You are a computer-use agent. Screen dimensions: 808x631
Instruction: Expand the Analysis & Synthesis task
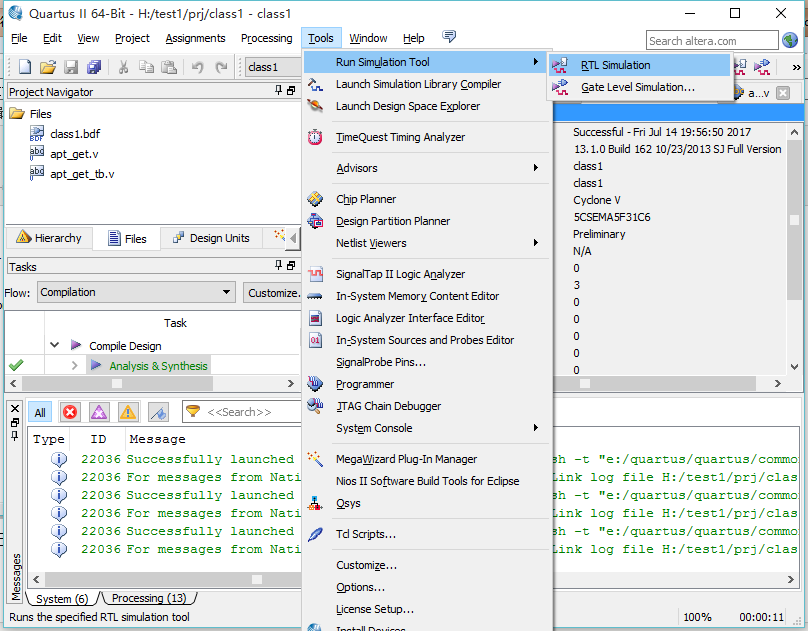pyautogui.click(x=75, y=366)
